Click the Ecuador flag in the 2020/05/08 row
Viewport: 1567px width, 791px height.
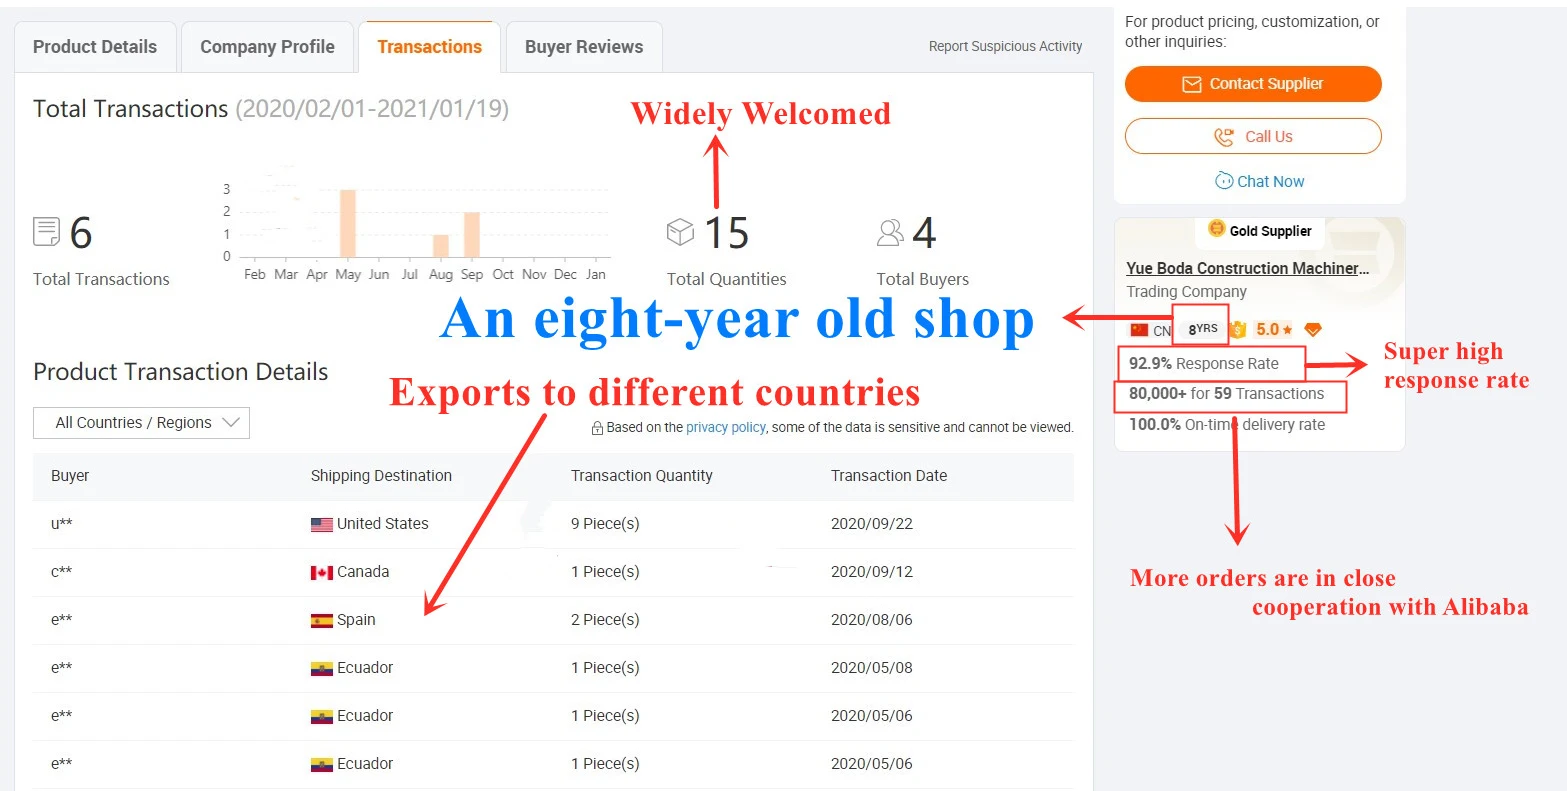click(x=321, y=668)
